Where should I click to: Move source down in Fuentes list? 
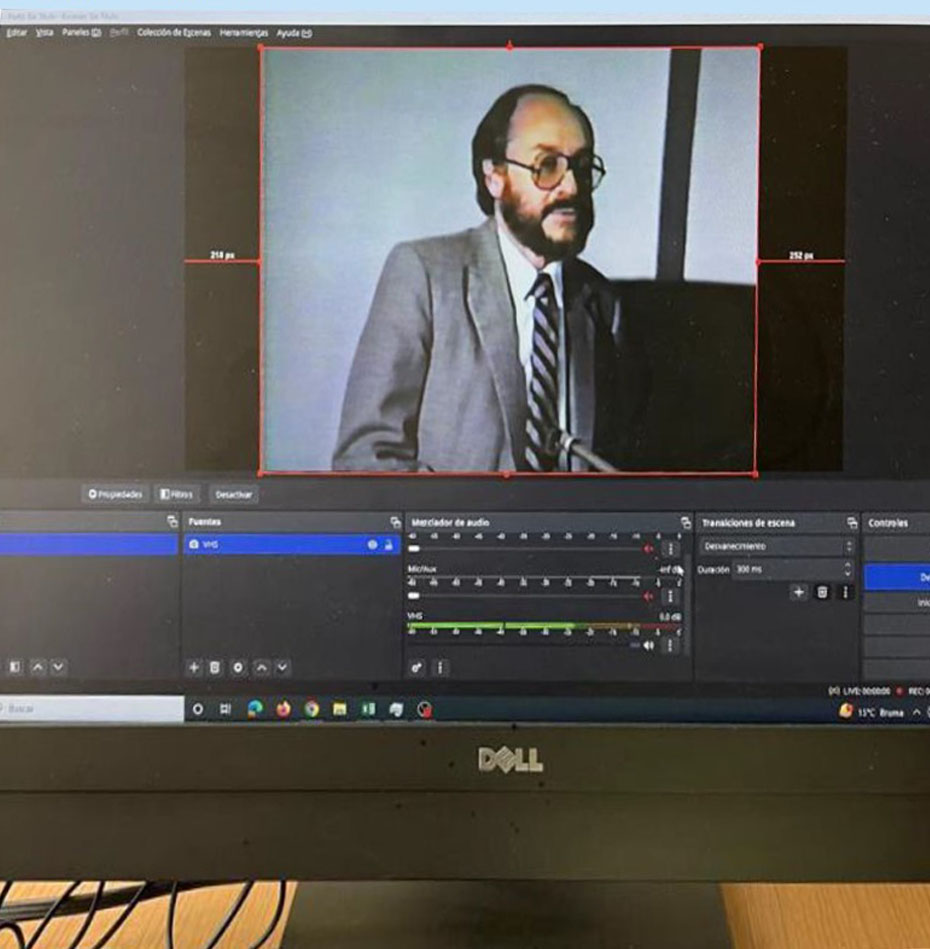[x=283, y=667]
